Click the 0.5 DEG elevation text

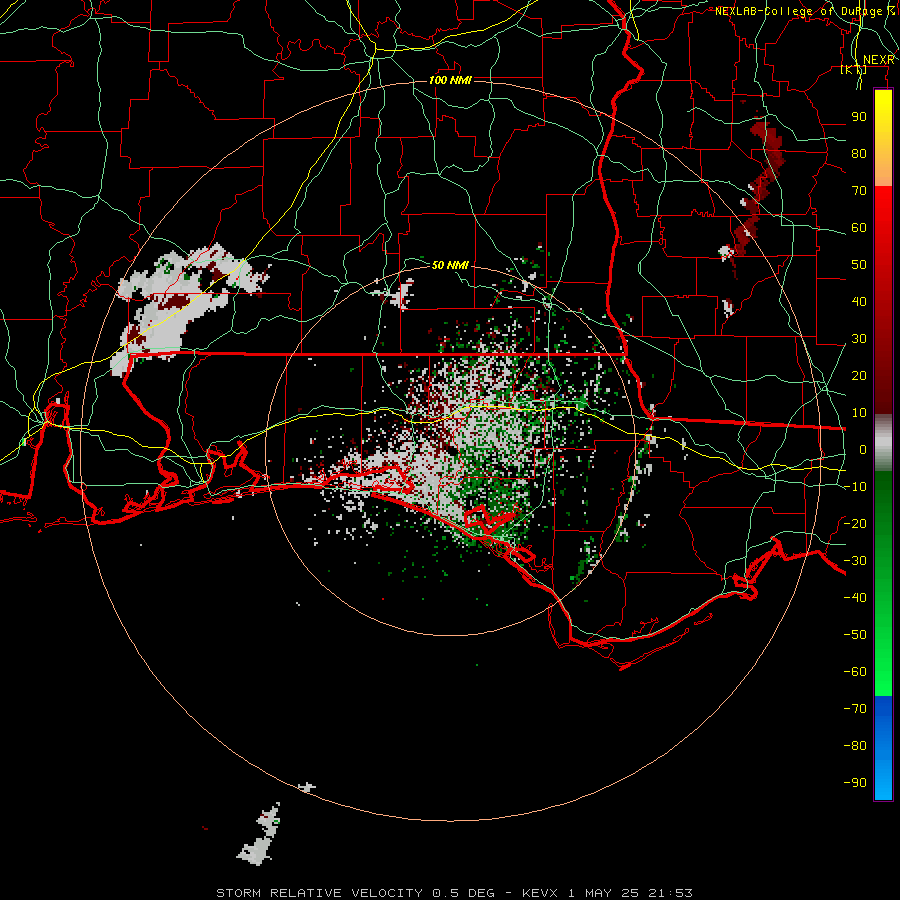(x=463, y=893)
